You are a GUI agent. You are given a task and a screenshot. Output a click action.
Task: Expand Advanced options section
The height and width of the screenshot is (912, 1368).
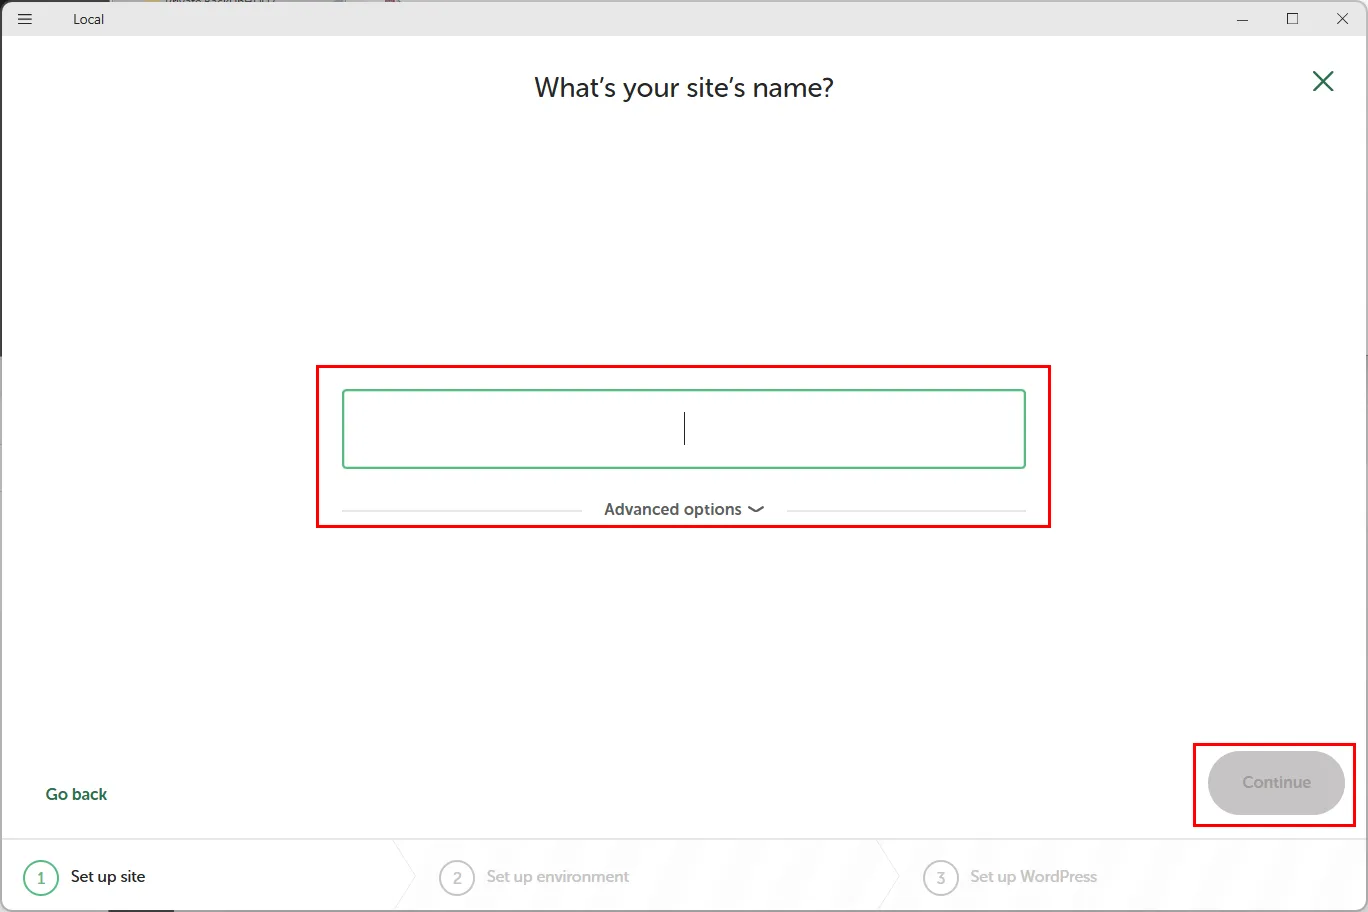[x=673, y=509]
